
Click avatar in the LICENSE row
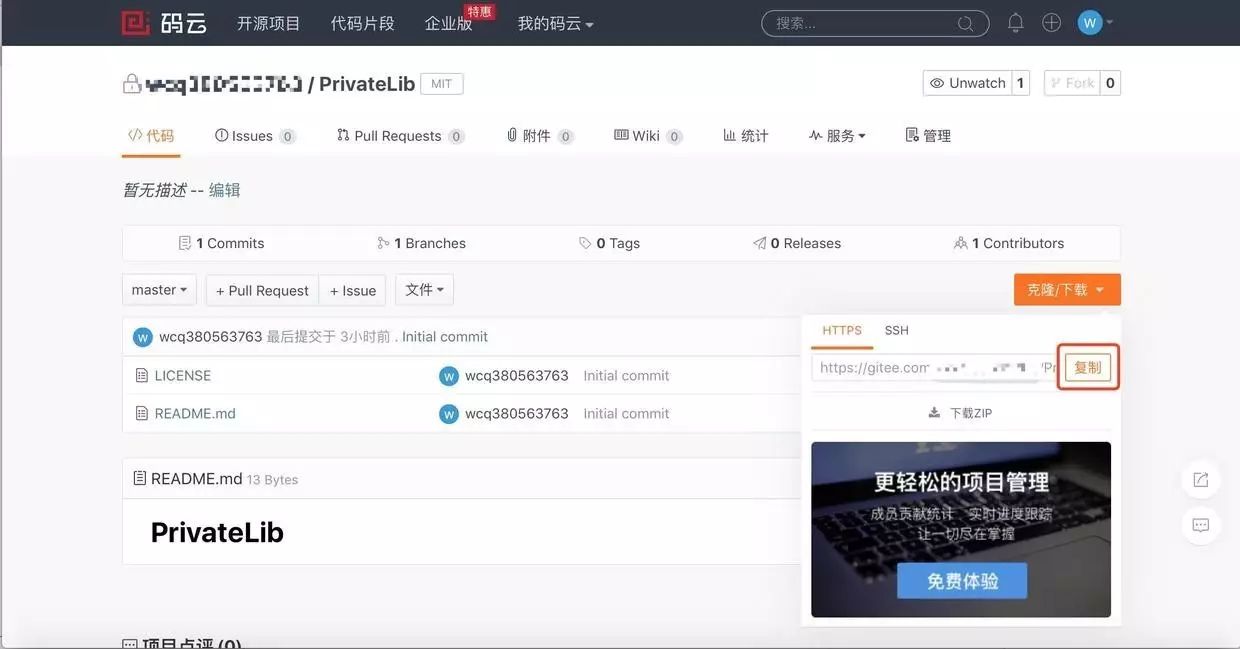pos(449,376)
